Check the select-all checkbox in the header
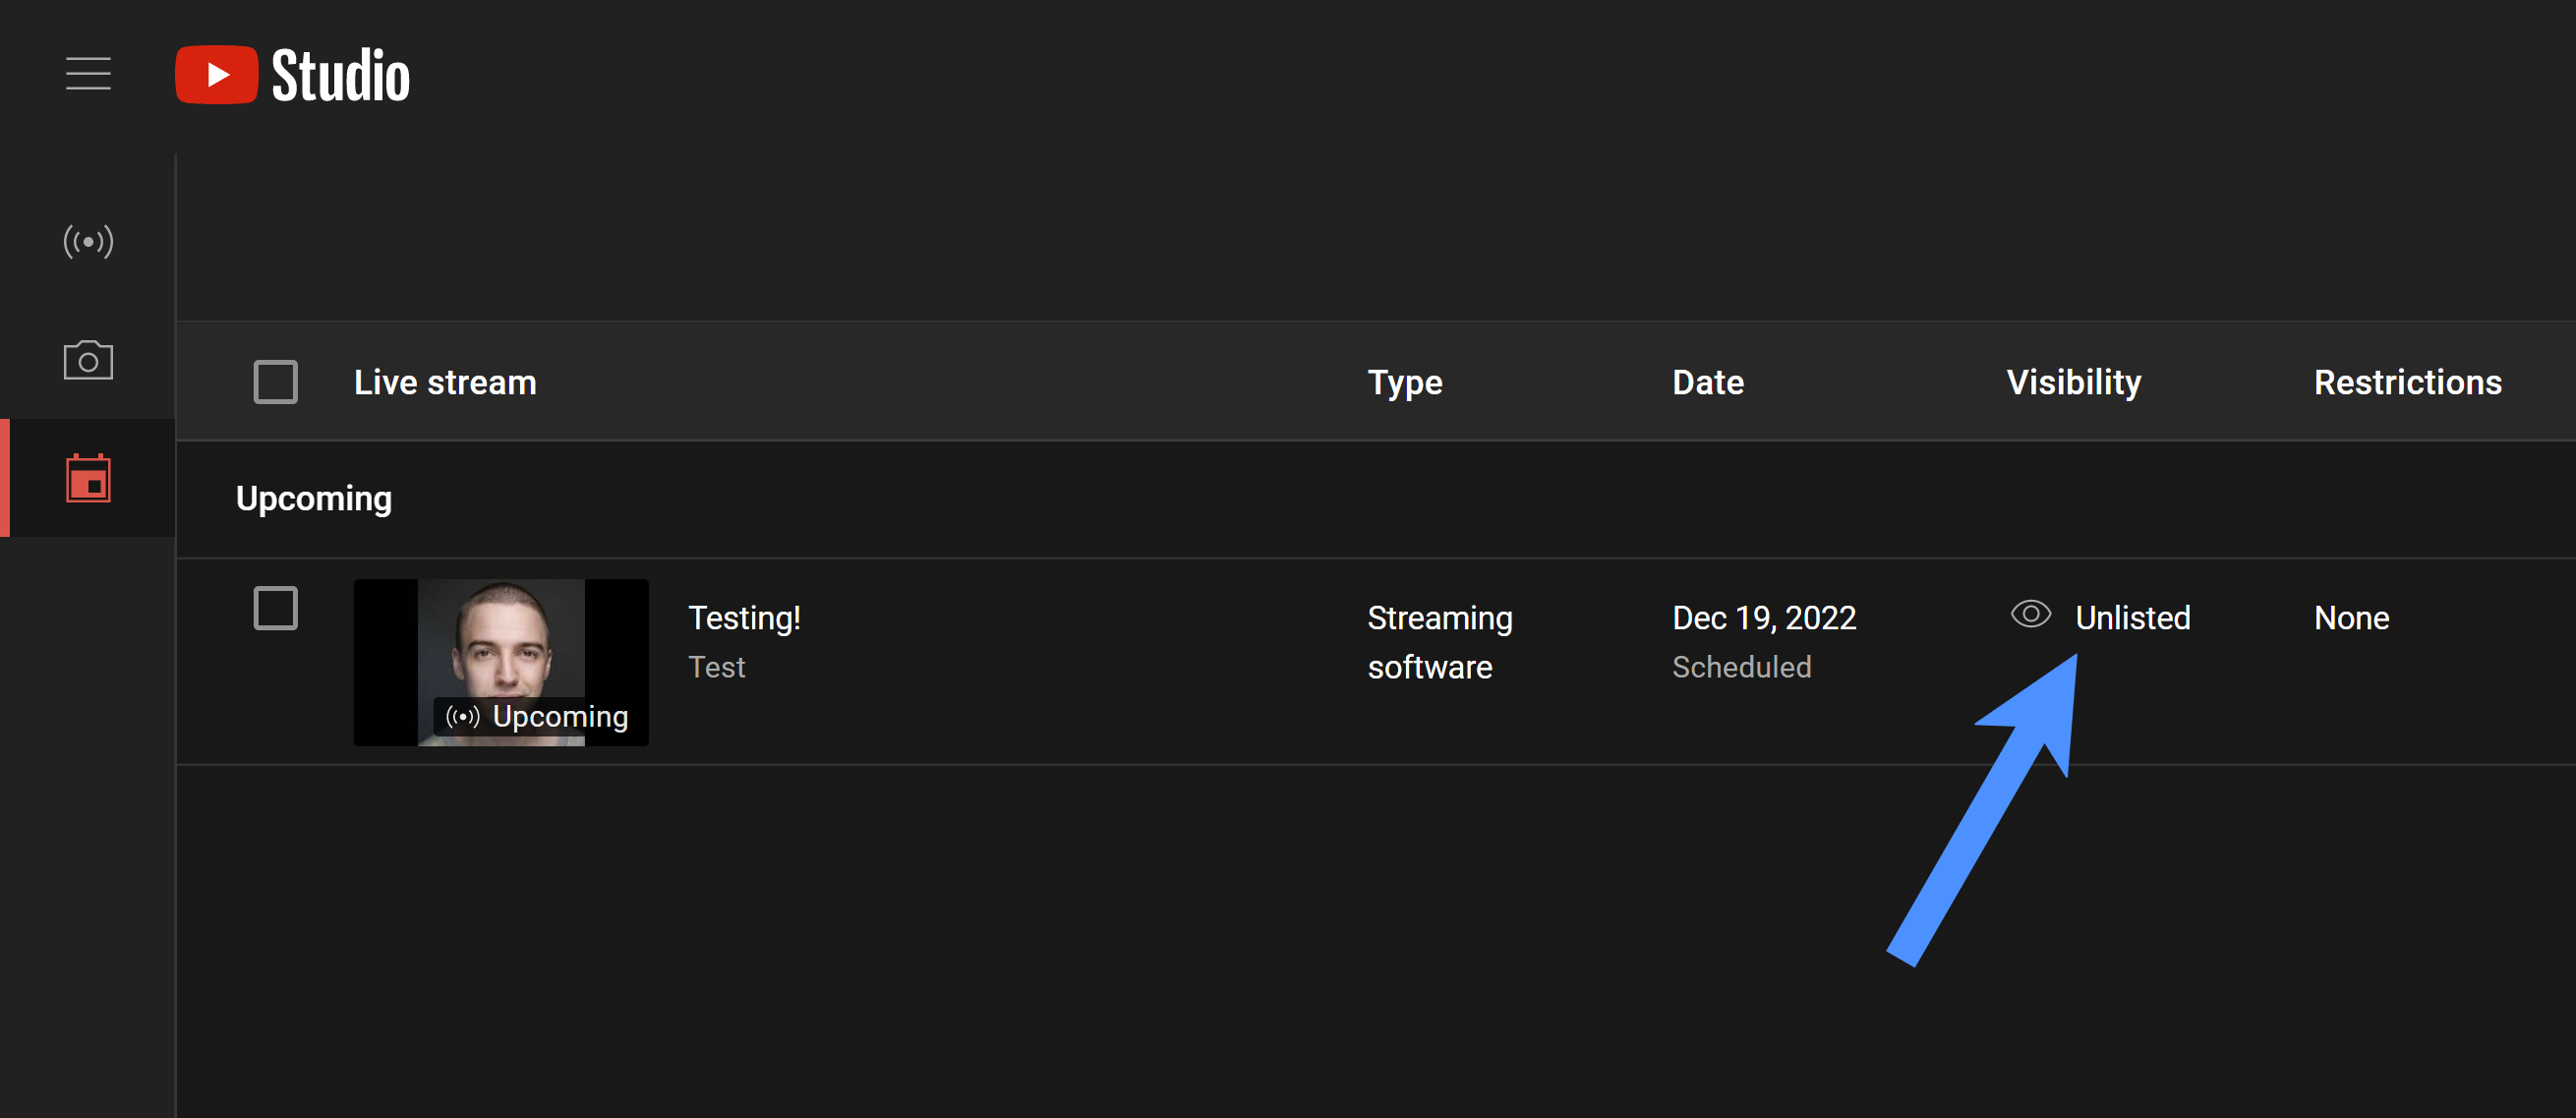The width and height of the screenshot is (2576, 1118). pos(275,382)
